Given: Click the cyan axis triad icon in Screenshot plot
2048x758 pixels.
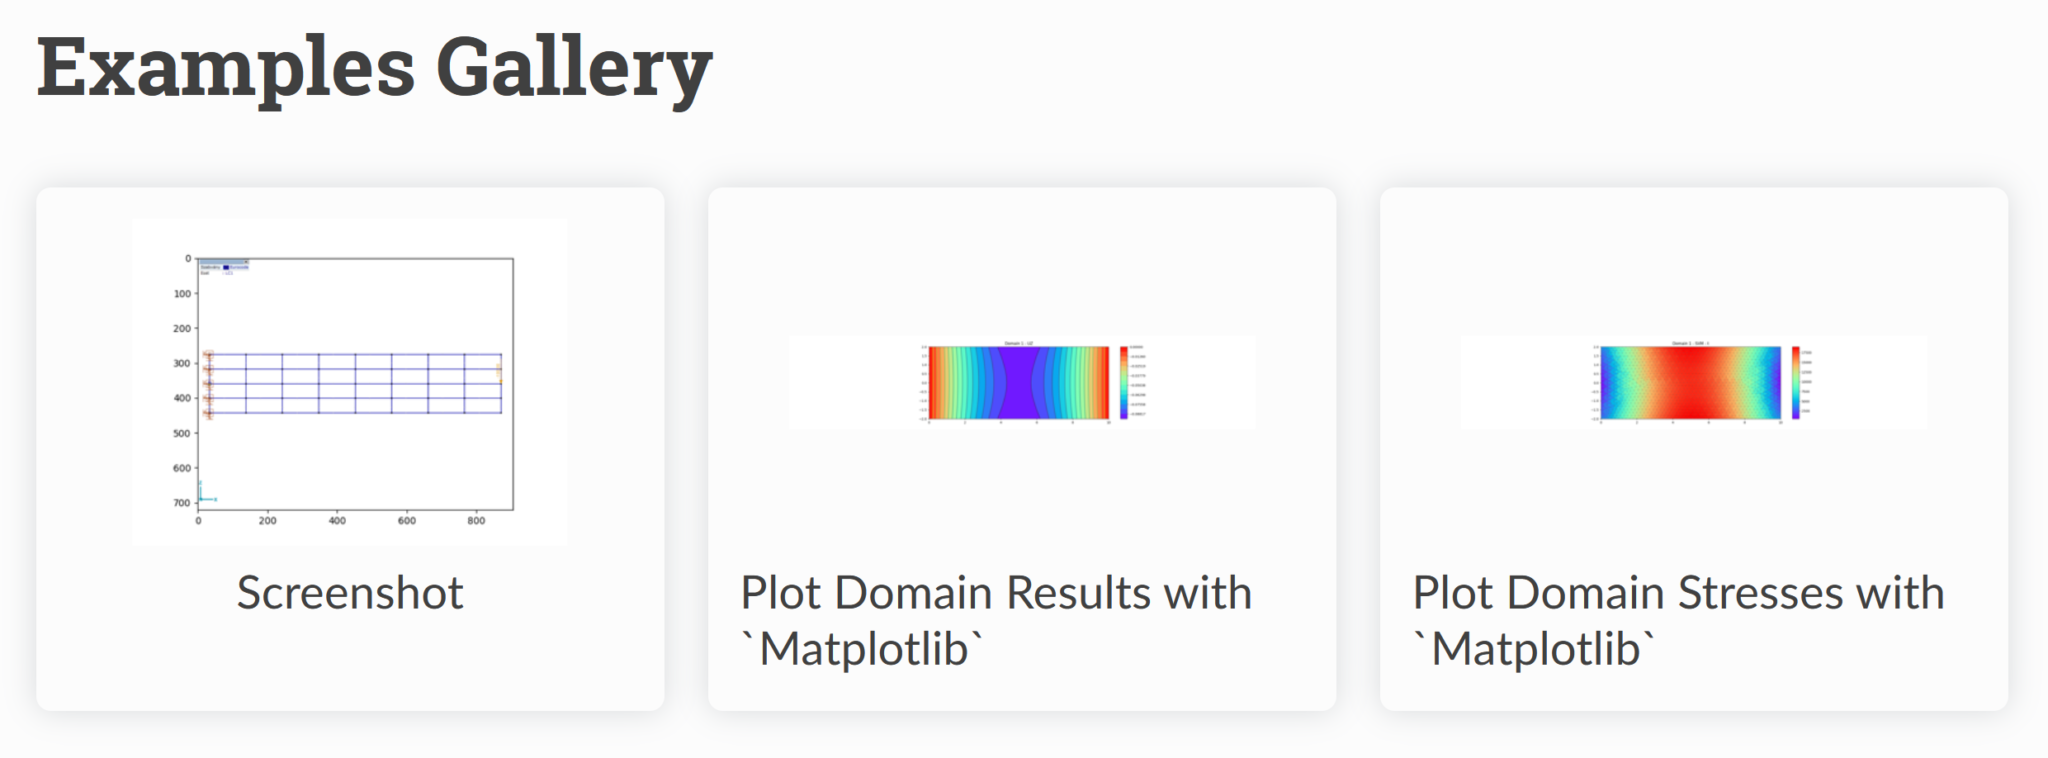Looking at the screenshot, I should tap(203, 497).
